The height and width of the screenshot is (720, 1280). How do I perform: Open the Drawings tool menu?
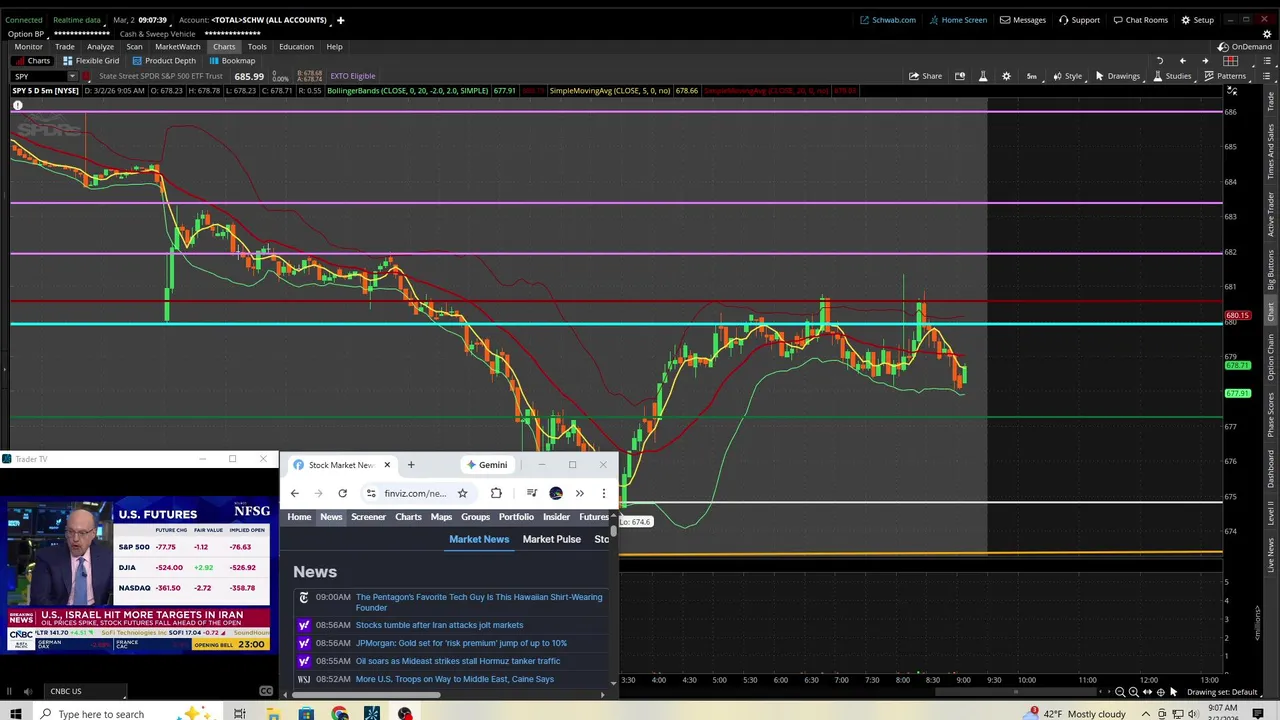[1116, 76]
